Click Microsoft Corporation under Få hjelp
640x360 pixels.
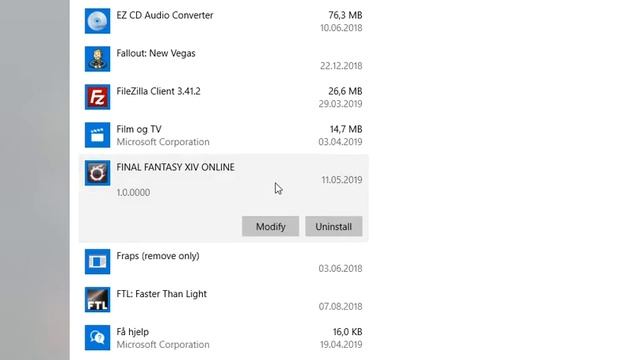(163, 344)
